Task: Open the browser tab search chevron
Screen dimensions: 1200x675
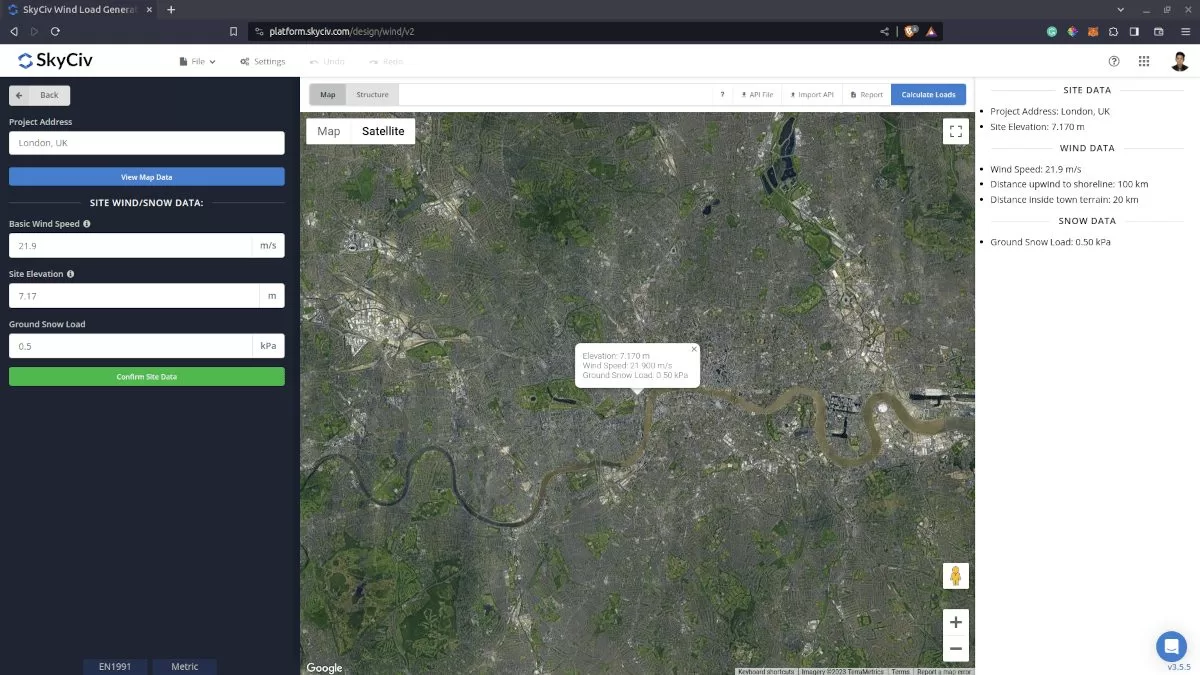Action: point(1120,9)
